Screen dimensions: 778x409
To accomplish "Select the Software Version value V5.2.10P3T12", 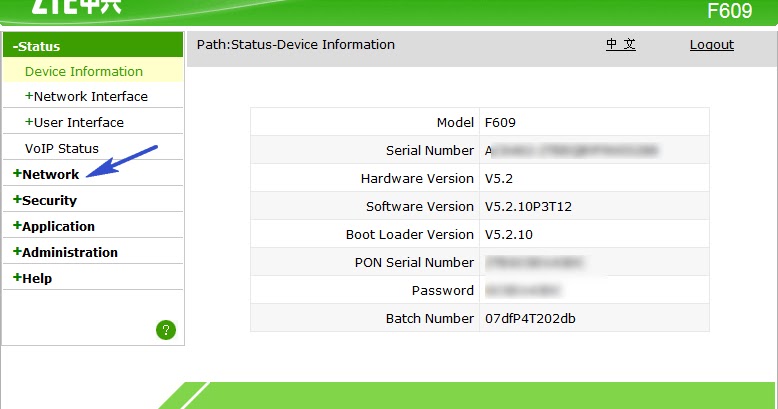I will pos(528,206).
